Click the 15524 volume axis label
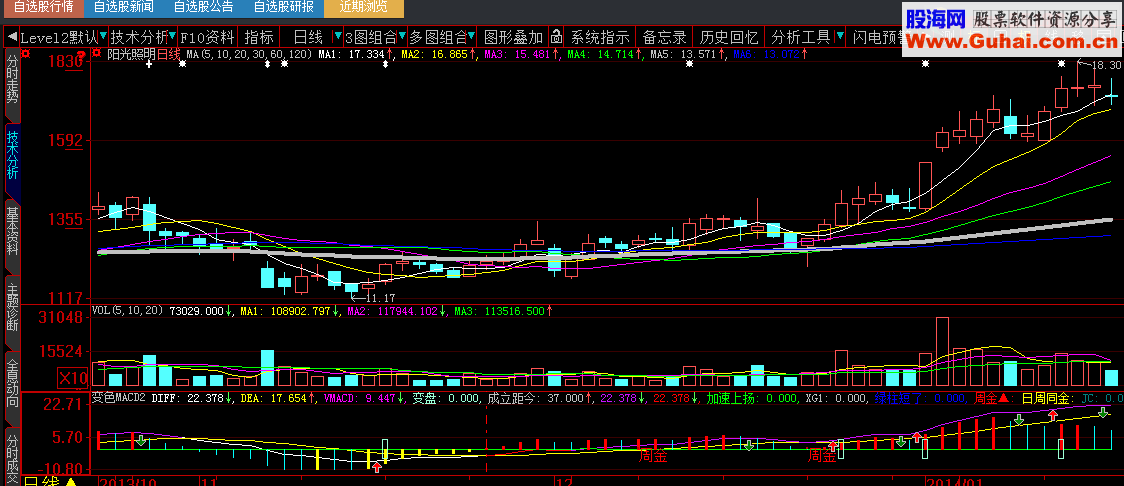 60,351
